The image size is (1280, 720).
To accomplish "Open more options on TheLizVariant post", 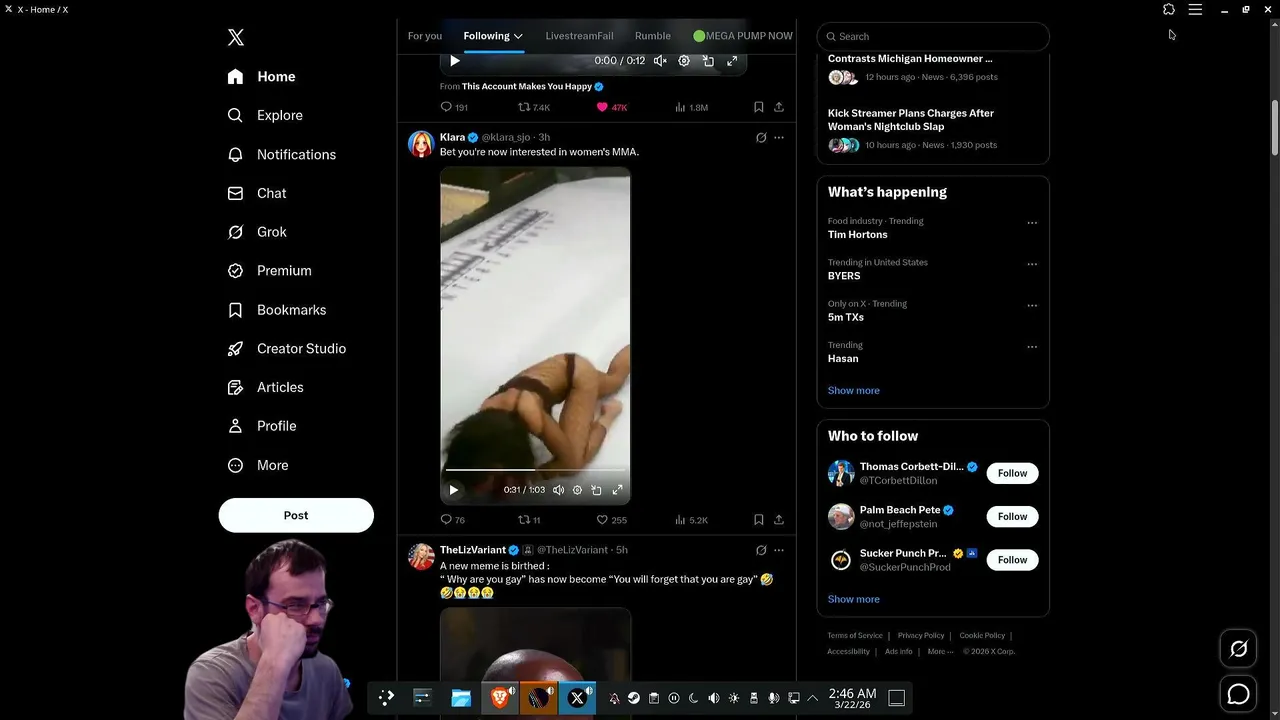I will coord(779,550).
